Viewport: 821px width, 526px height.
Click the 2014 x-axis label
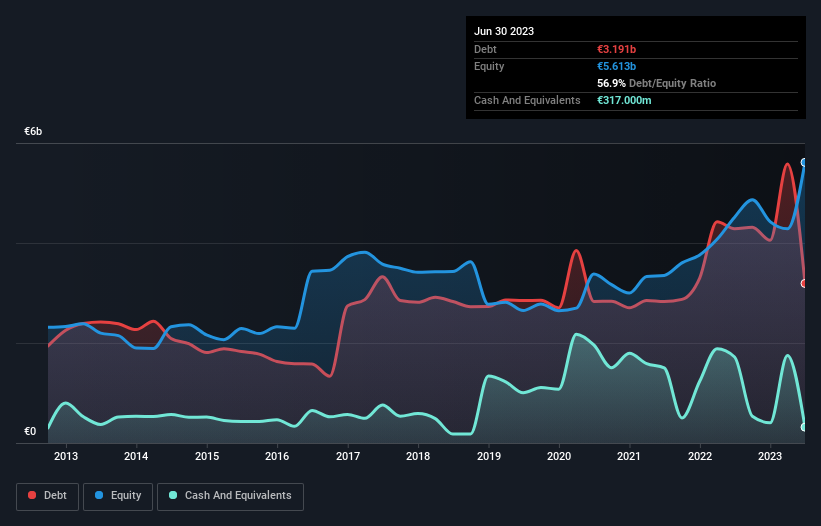(x=136, y=456)
